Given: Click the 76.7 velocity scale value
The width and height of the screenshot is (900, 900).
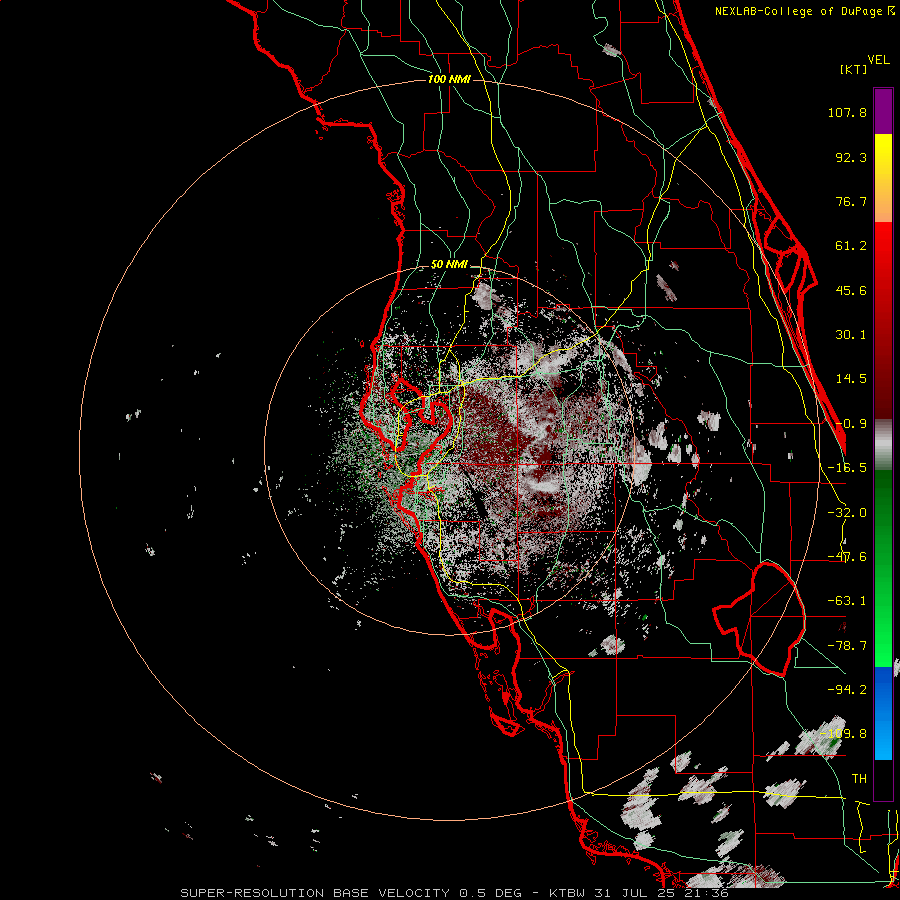Looking at the screenshot, I should point(851,201).
